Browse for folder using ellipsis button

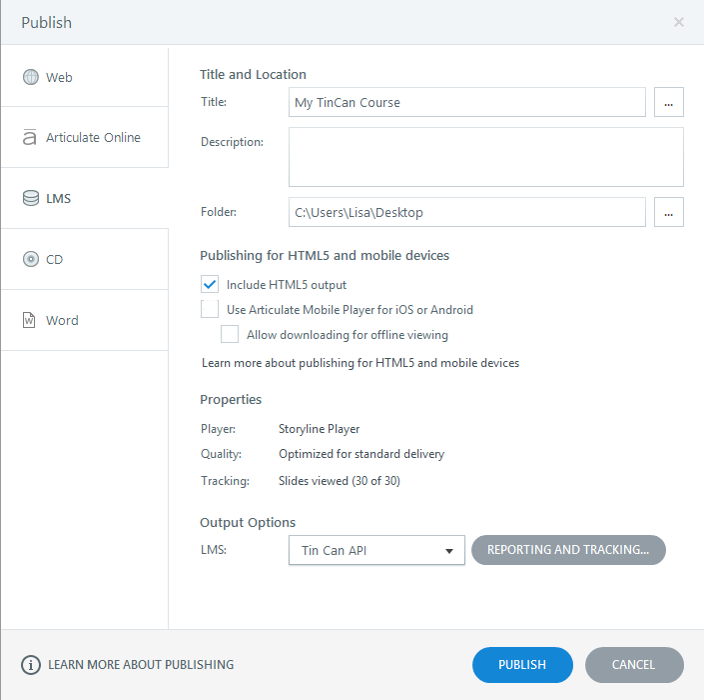click(669, 212)
